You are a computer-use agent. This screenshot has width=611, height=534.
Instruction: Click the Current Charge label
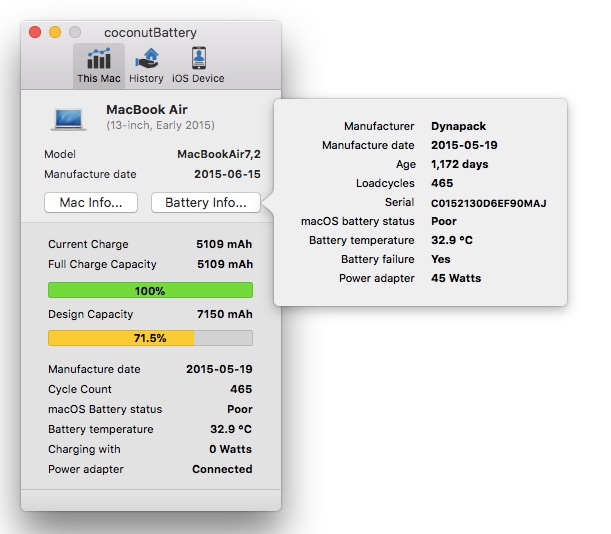(88, 244)
